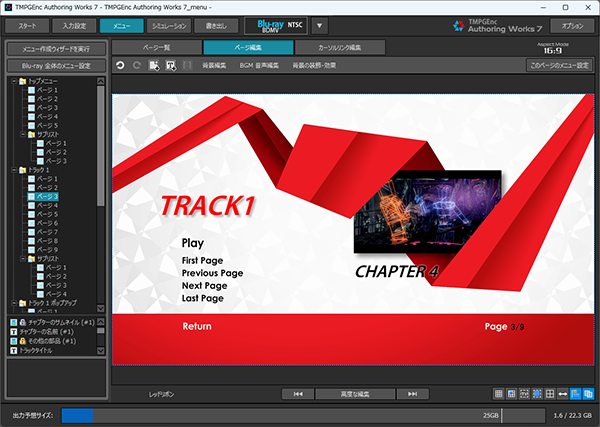Image resolution: width=600 pixels, height=427 pixels.
Task: Open BGM 音声編集
Action: [259, 65]
